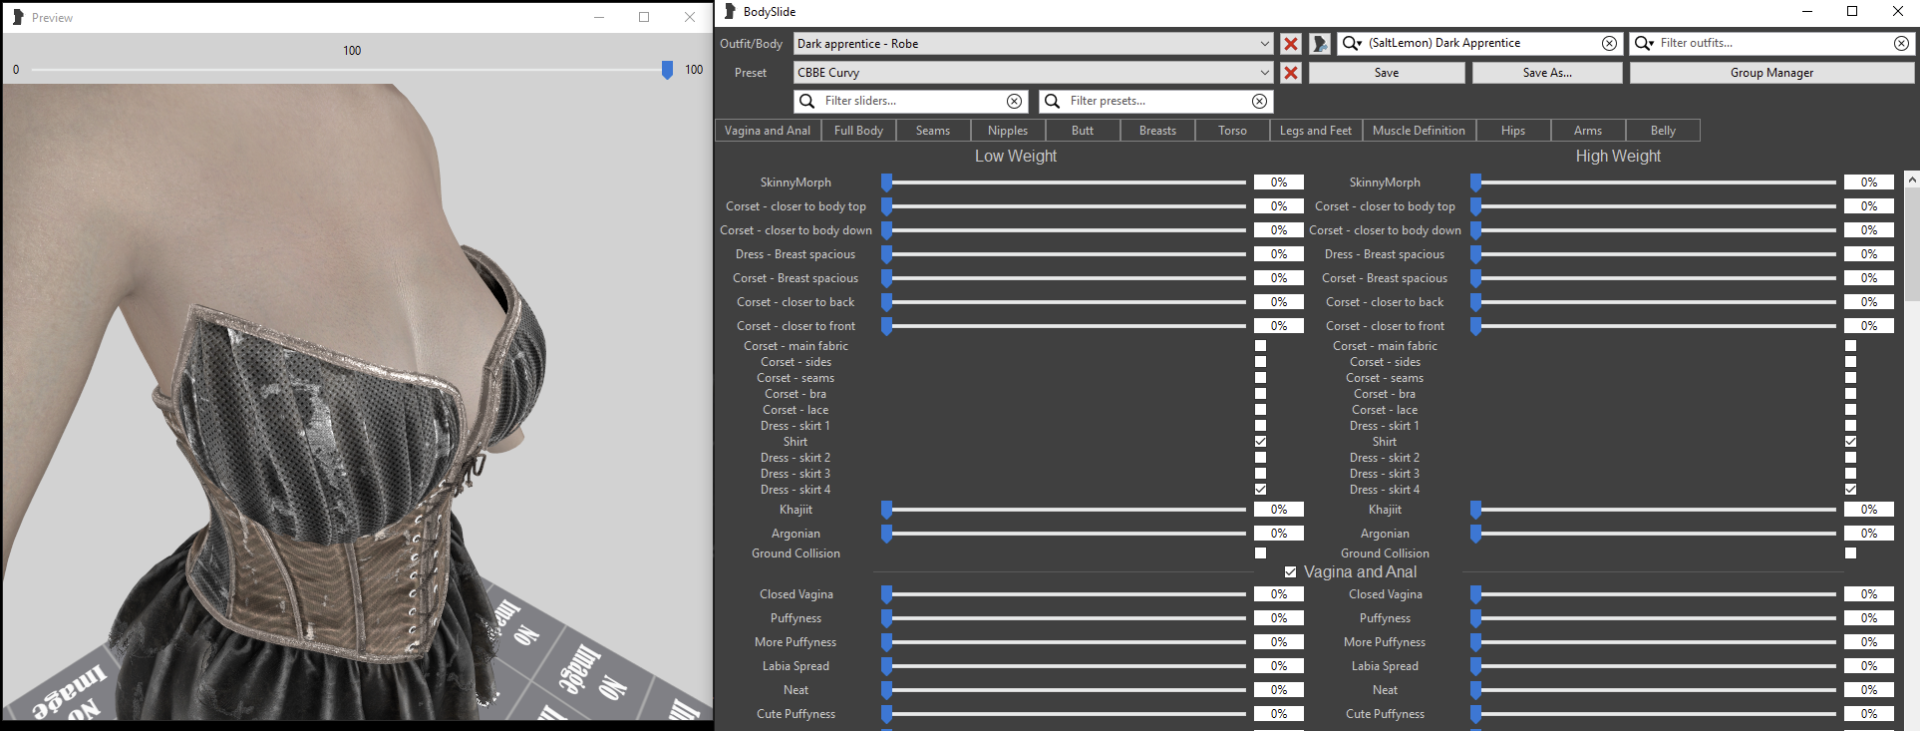Screen dimensions: 1920x731
Task: Click the Save As... button
Action: tap(1547, 73)
